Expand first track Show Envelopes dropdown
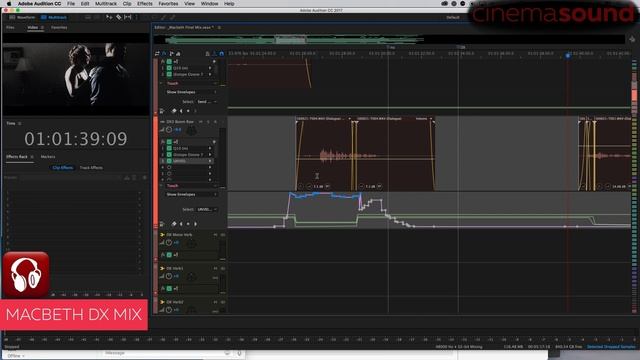This screenshot has width=640, height=360. 191,92
